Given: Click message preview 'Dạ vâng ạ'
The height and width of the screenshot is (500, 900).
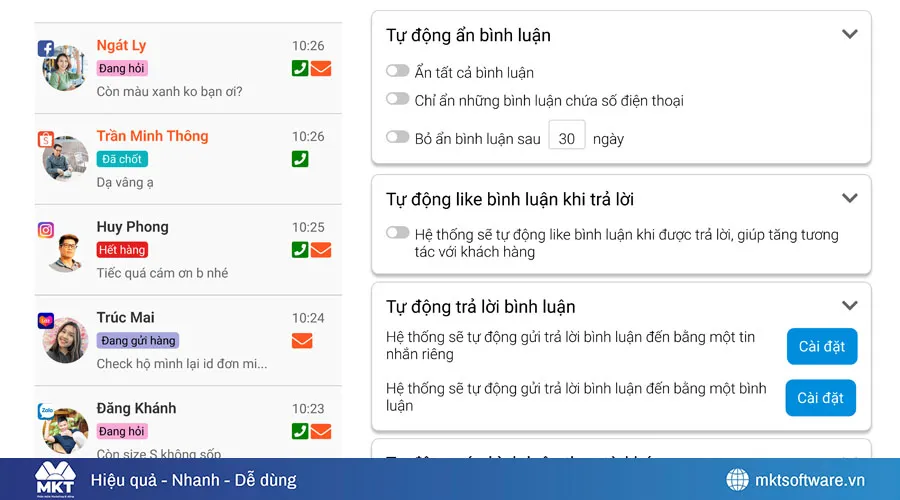Looking at the screenshot, I should 125,183.
